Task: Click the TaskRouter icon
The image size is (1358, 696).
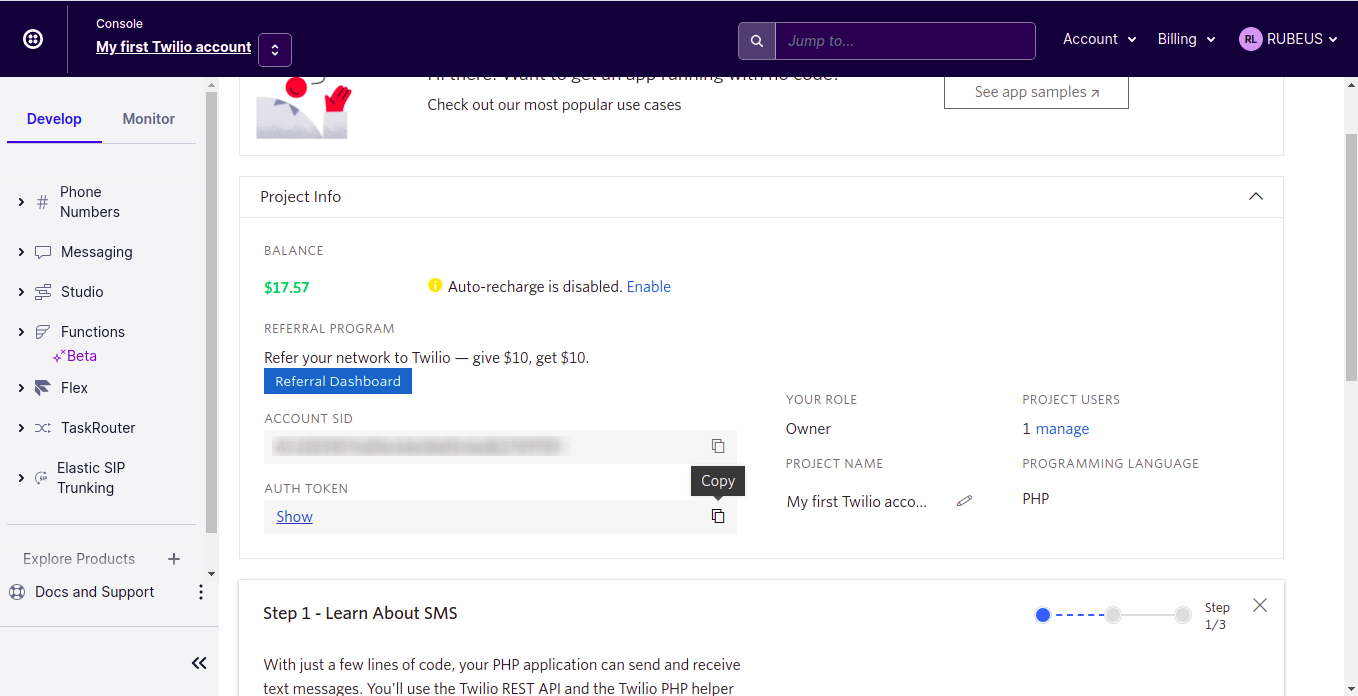Action: 42,428
